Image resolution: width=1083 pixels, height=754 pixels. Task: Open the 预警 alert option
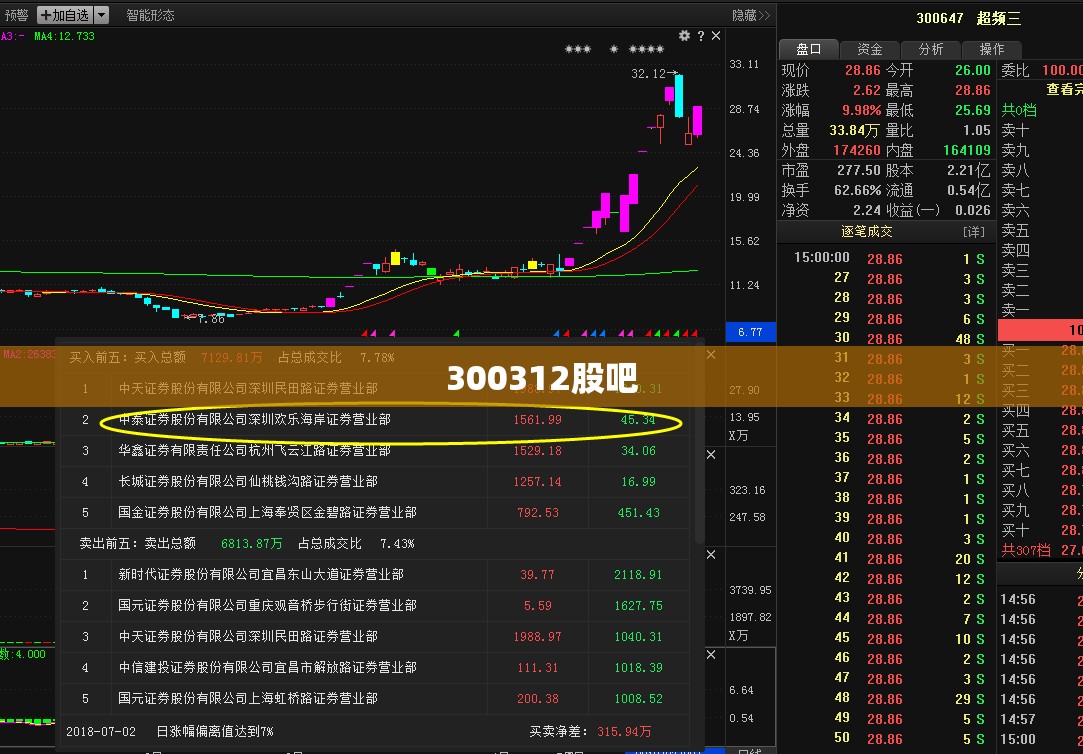point(17,15)
